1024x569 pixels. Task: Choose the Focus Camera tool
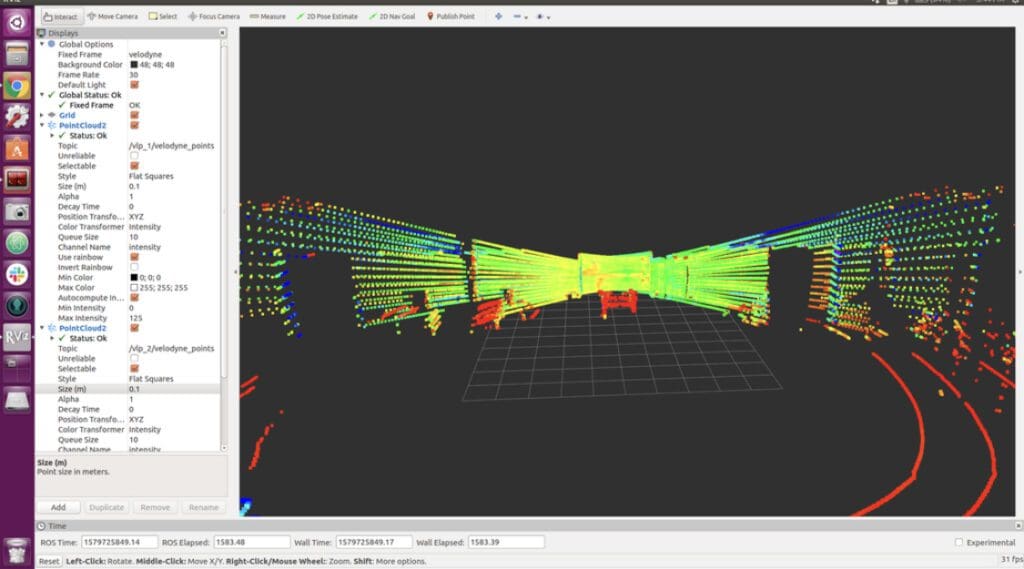[x=215, y=16]
